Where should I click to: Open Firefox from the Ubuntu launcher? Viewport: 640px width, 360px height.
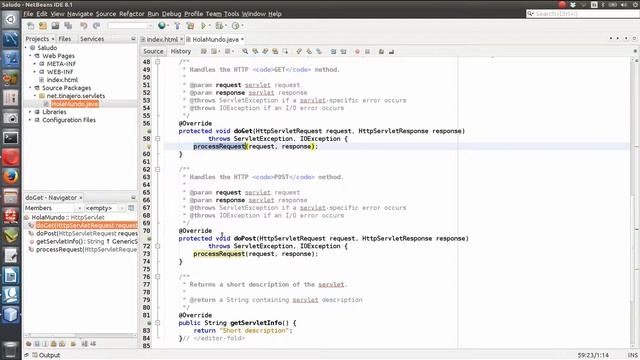[x=11, y=177]
